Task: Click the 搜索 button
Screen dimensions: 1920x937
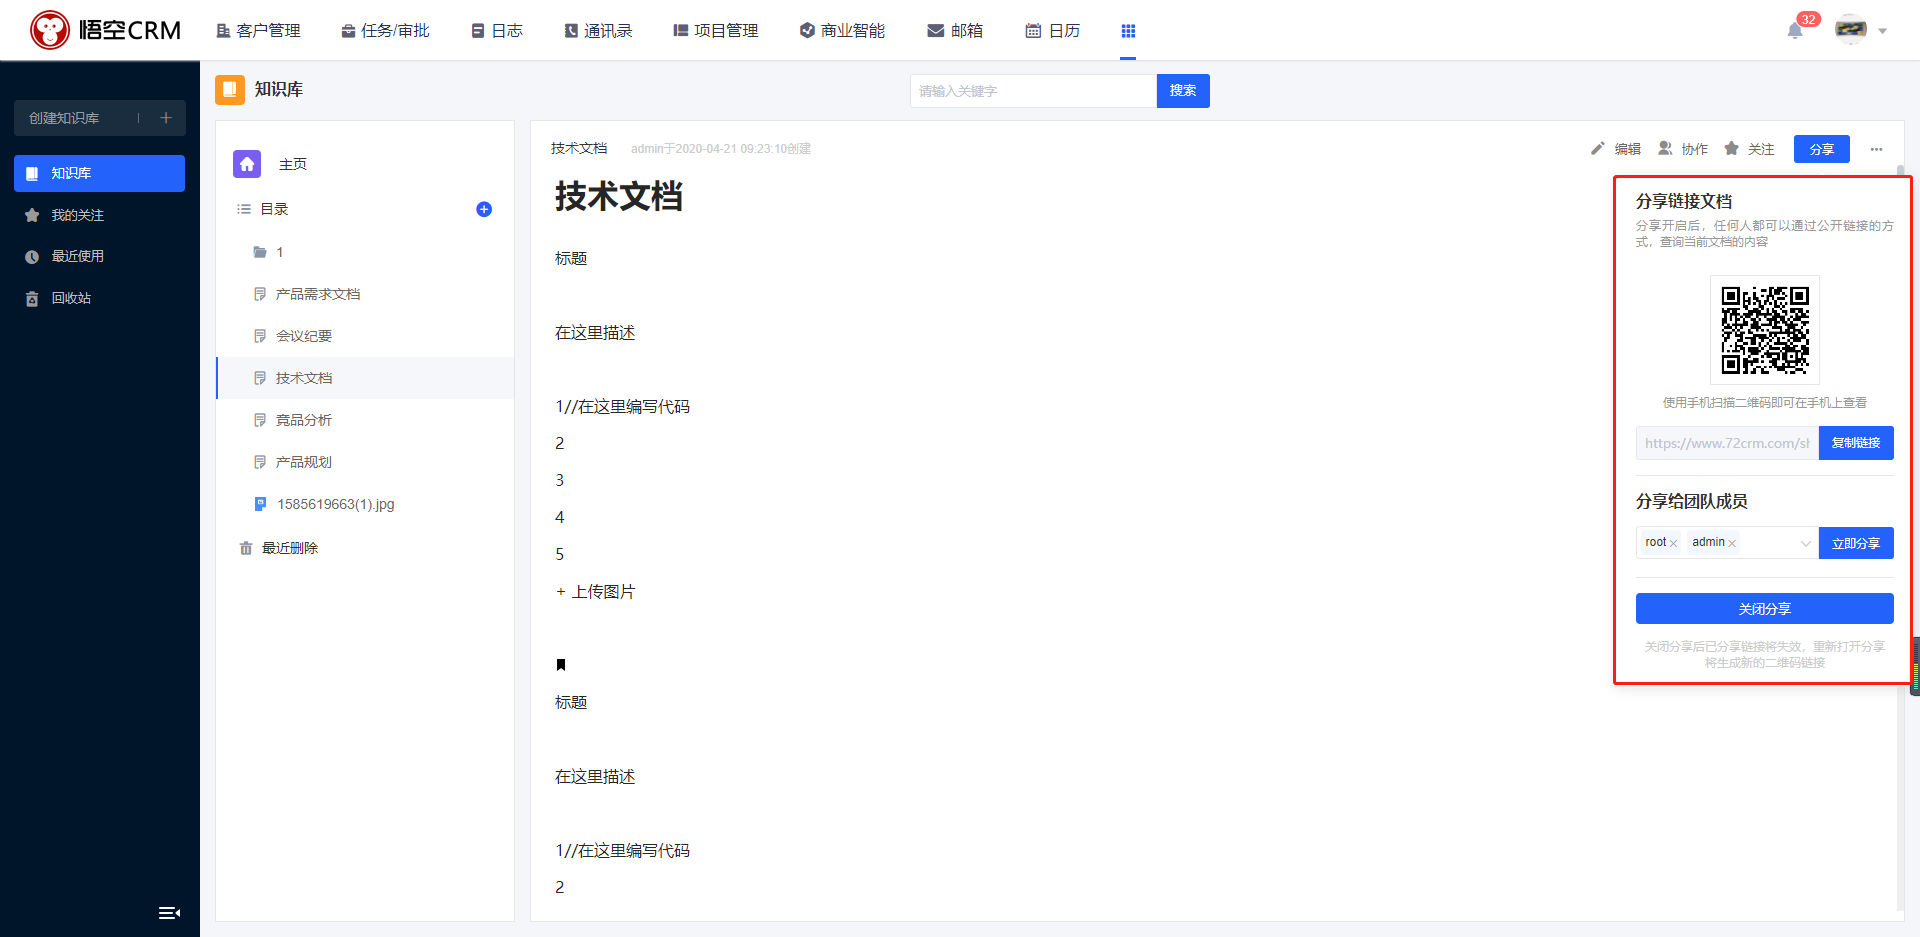Action: 1183,91
